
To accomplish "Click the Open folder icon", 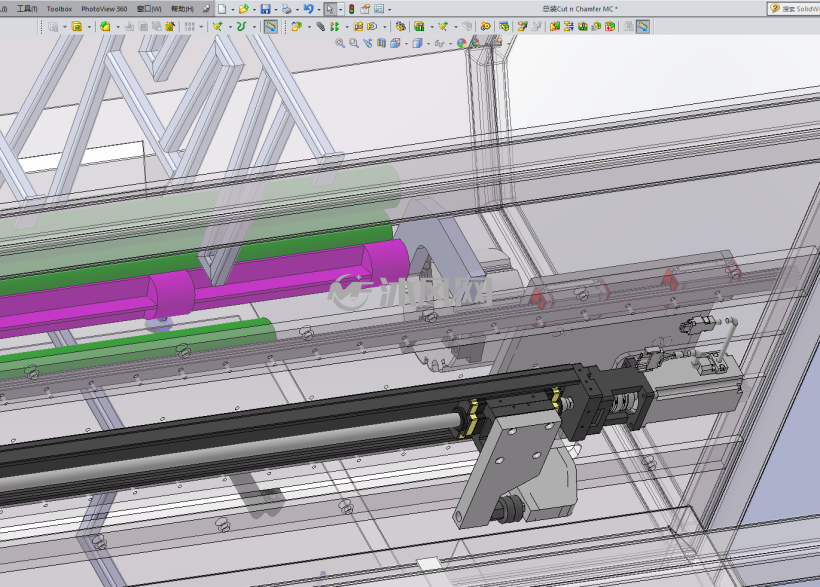I will 244,9.
